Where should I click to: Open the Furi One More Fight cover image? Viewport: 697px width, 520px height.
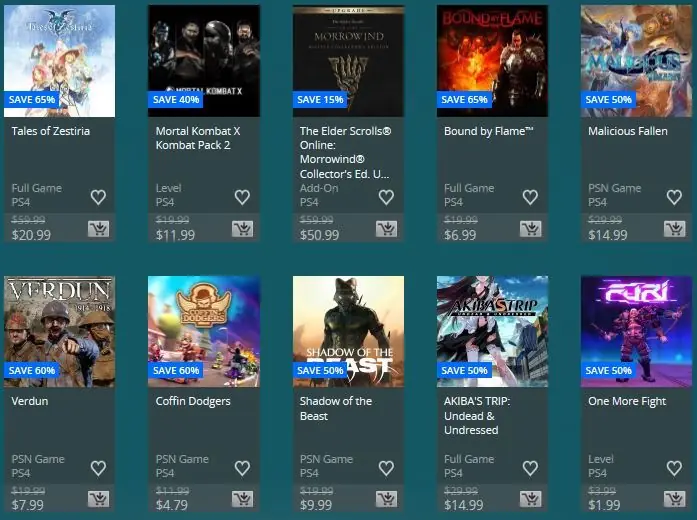coord(636,332)
